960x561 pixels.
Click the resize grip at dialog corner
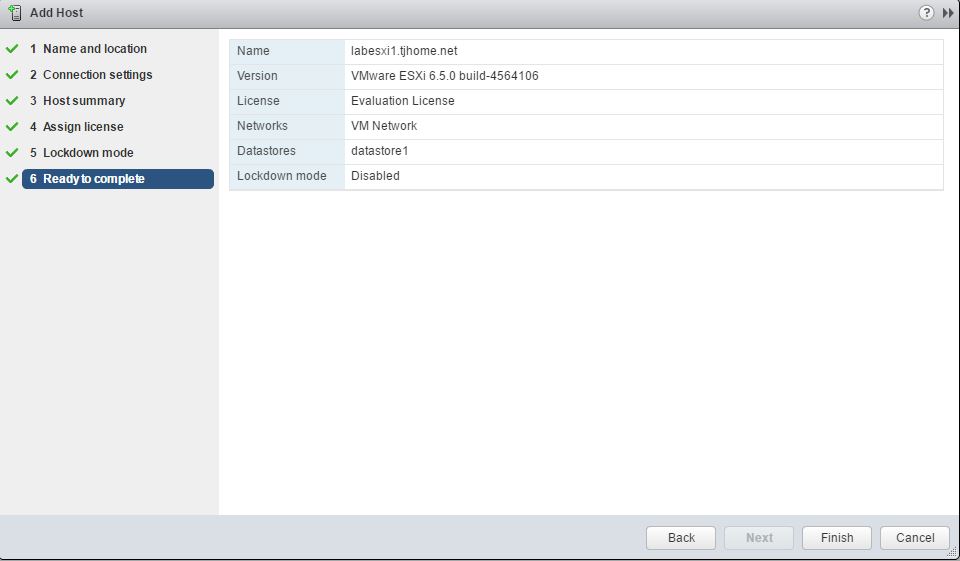[x=952, y=553]
